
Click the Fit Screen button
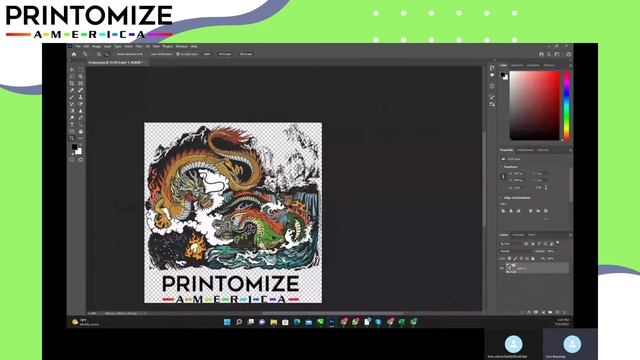tap(225, 54)
